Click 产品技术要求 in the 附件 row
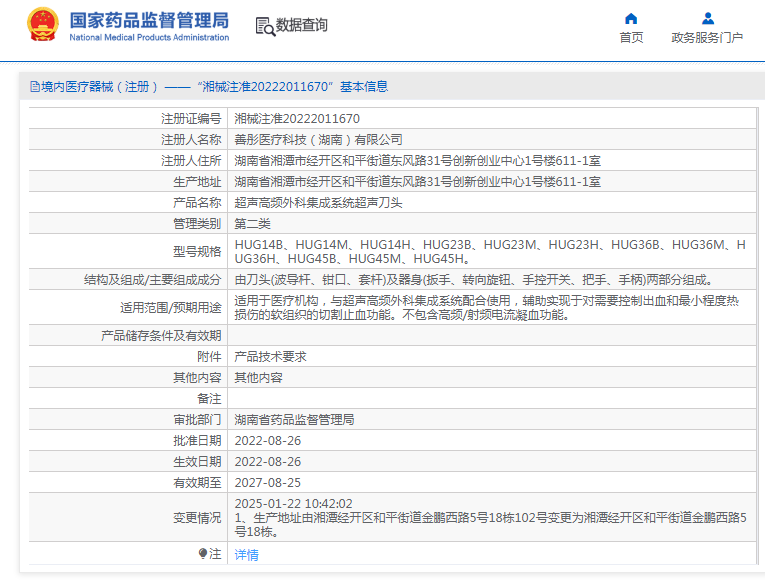This screenshot has width=765, height=582. coord(270,357)
